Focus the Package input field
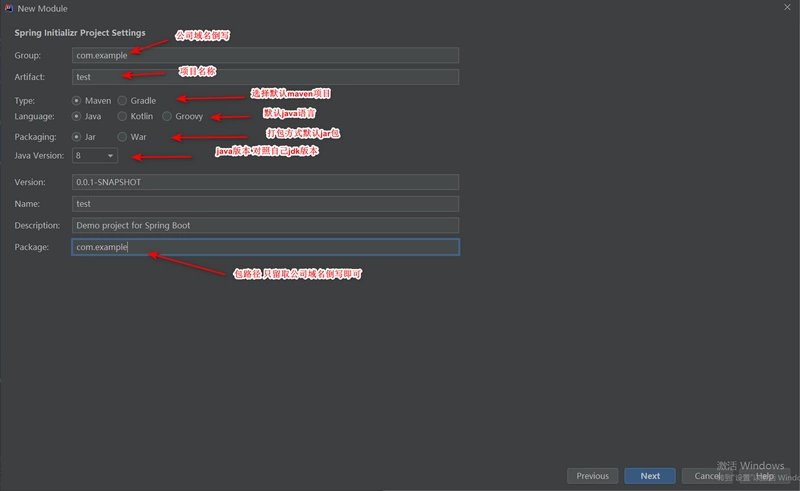 (265, 247)
